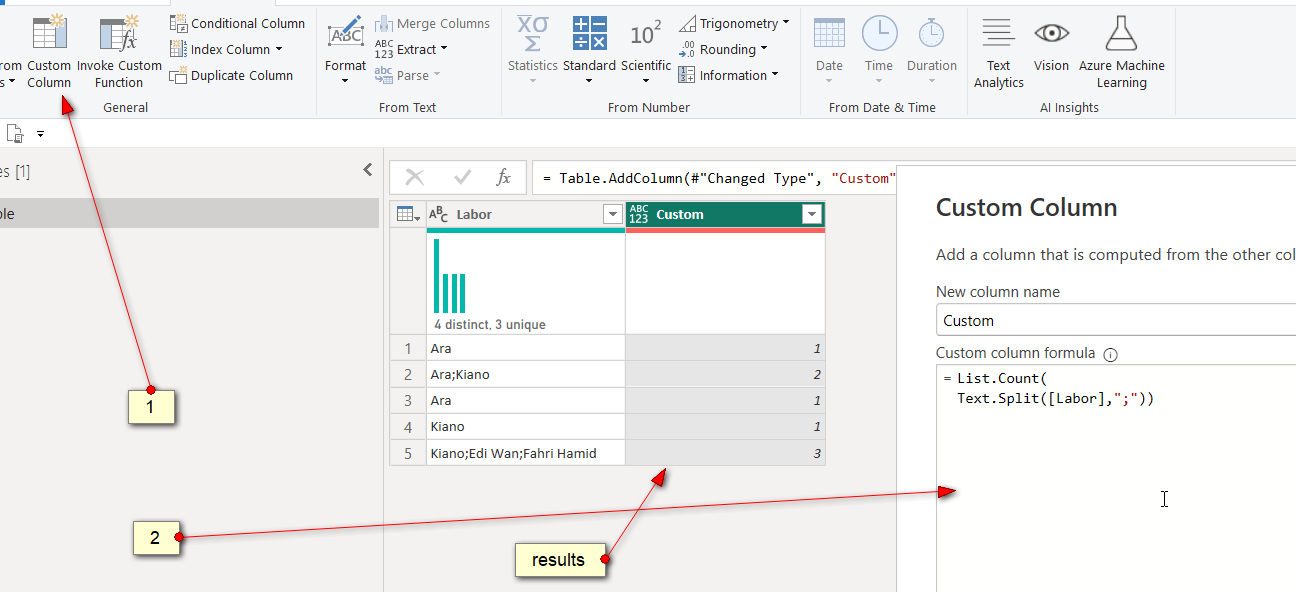Click the fx formula icon

[504, 178]
